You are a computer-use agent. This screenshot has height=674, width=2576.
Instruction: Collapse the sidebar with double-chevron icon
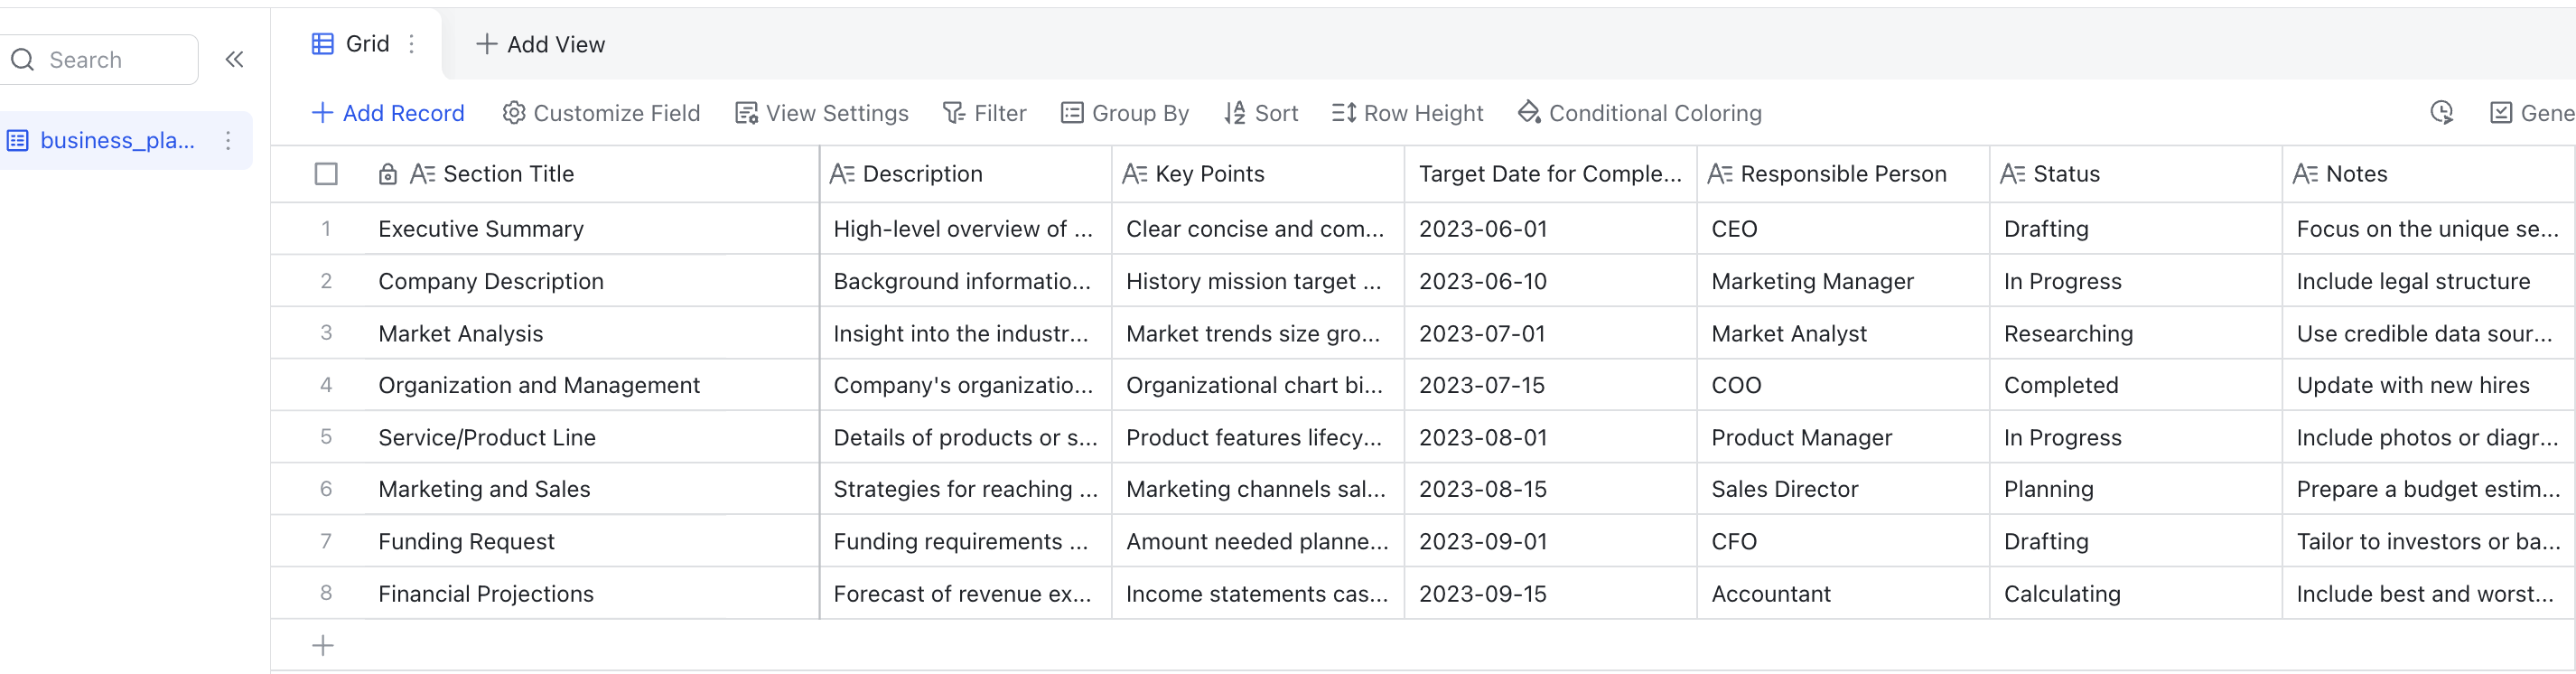(235, 60)
